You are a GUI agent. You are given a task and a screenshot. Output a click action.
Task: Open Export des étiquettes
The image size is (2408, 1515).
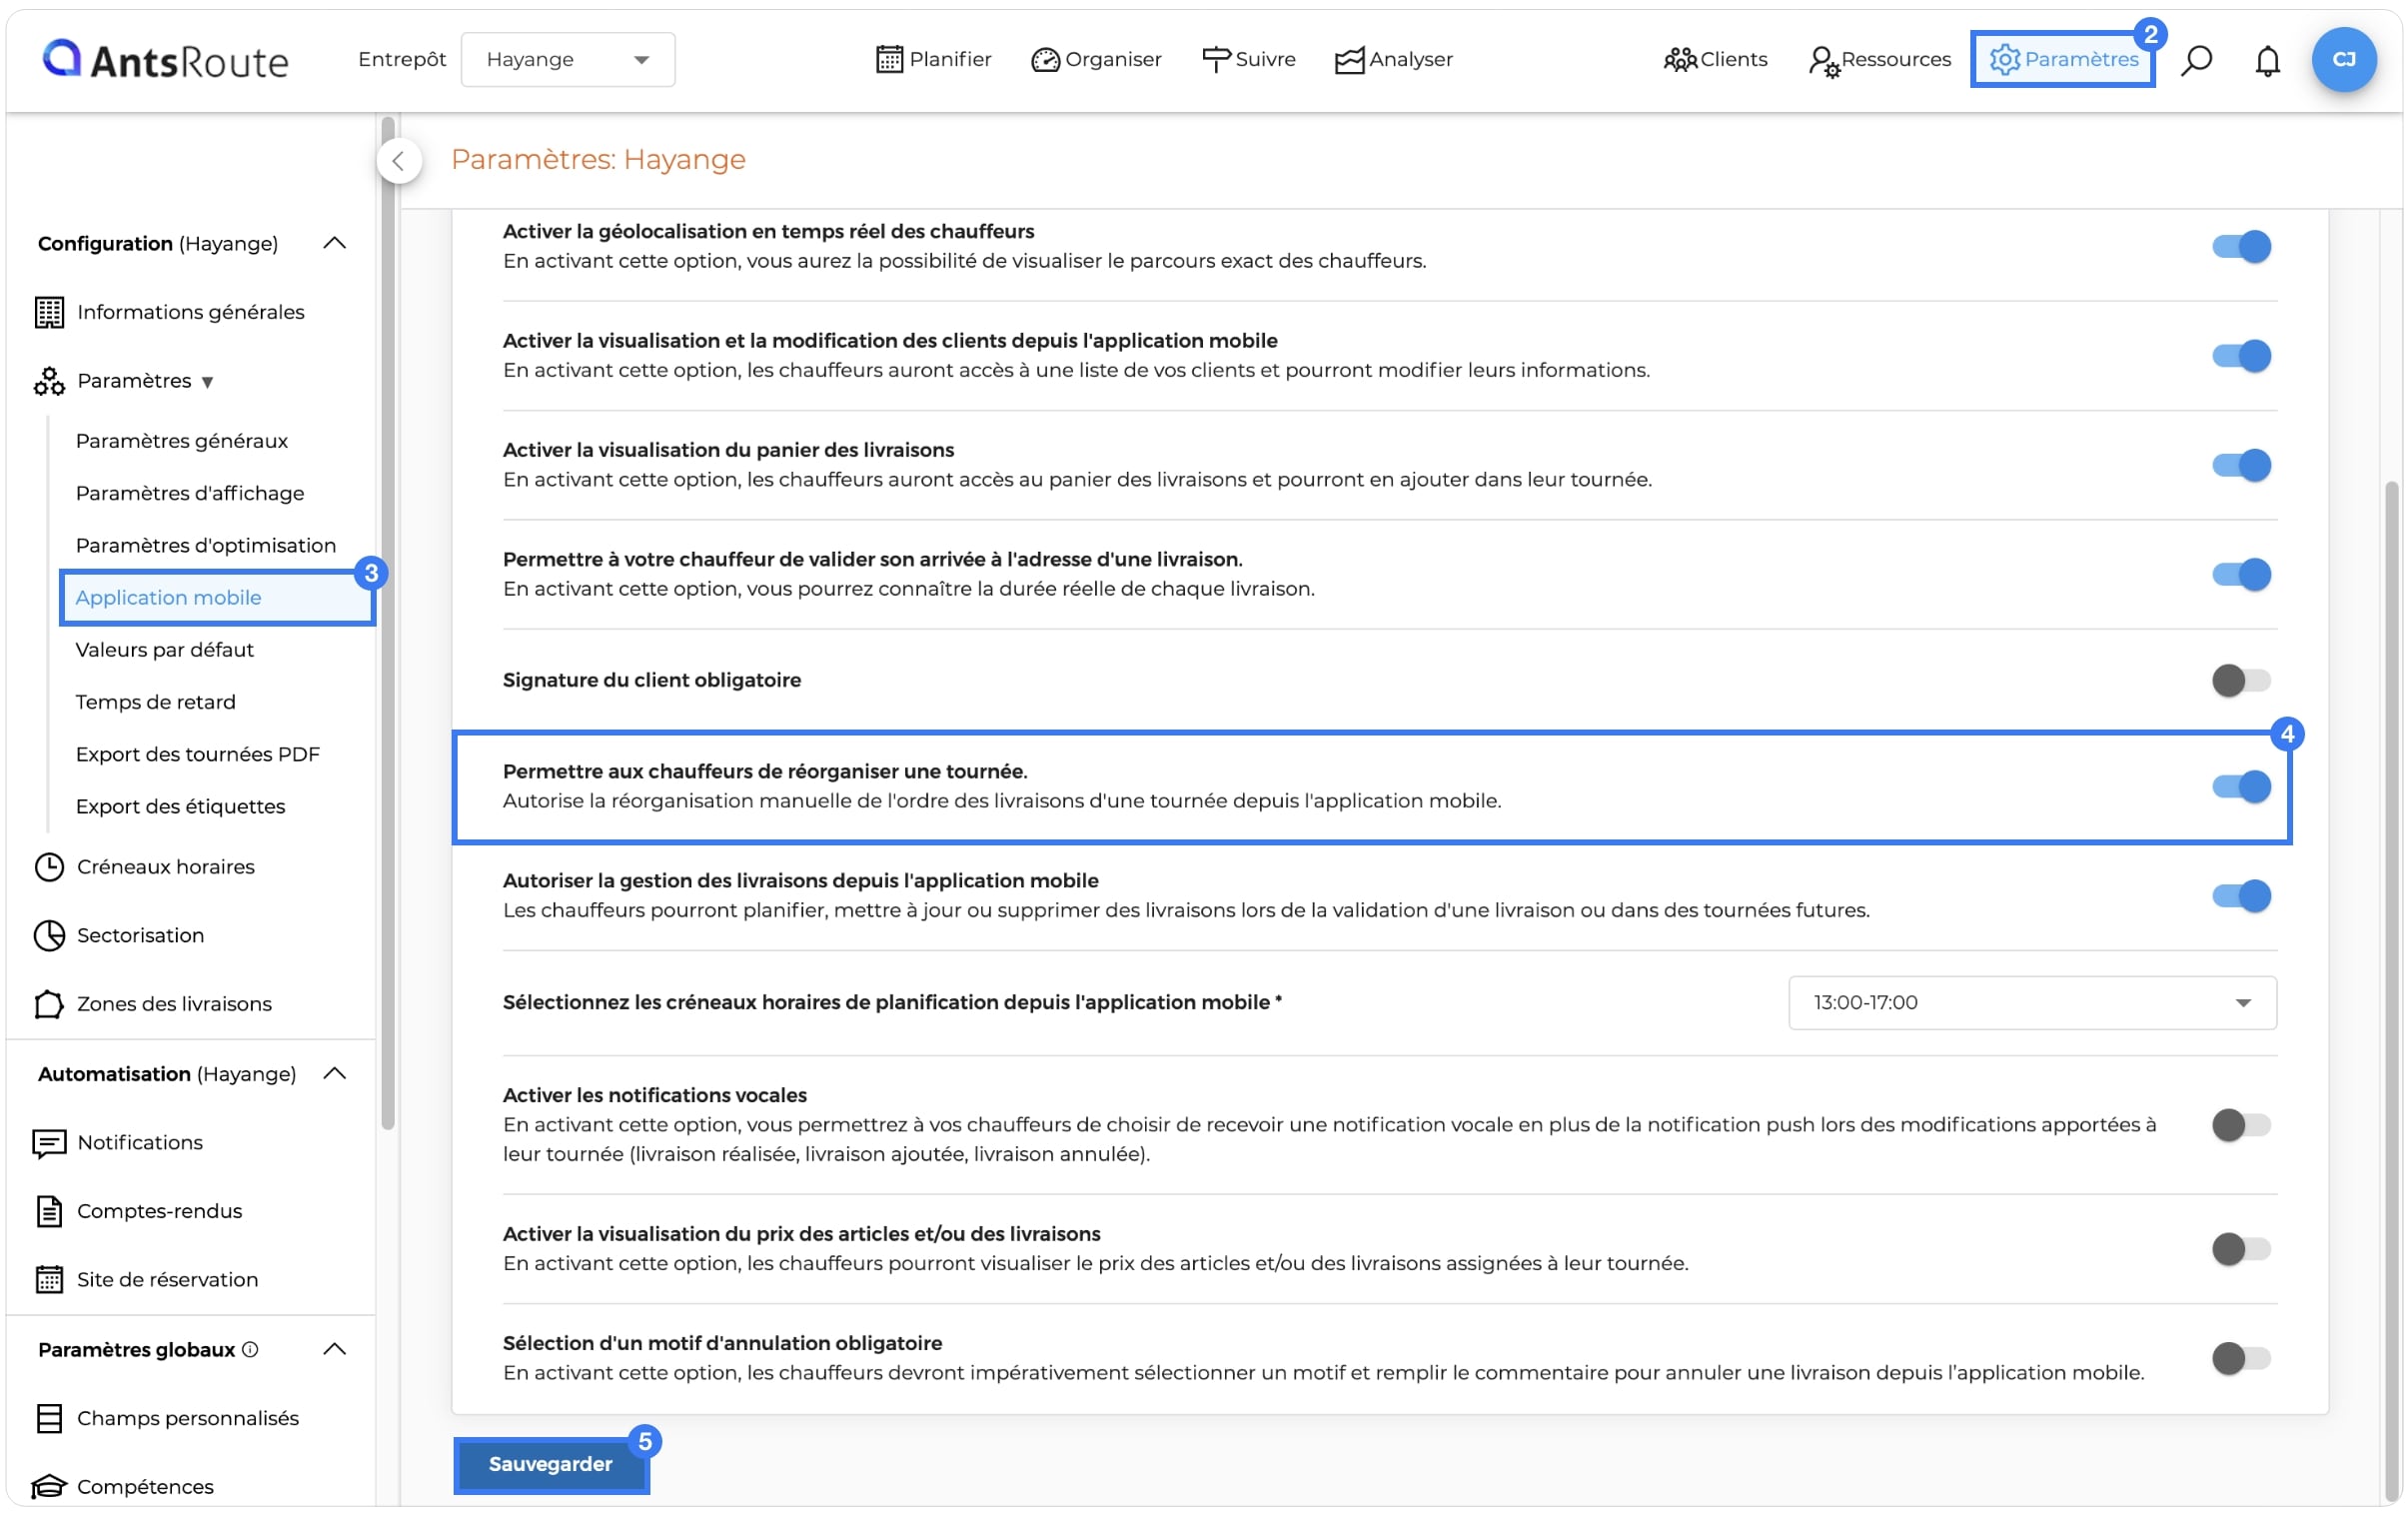pos(181,806)
